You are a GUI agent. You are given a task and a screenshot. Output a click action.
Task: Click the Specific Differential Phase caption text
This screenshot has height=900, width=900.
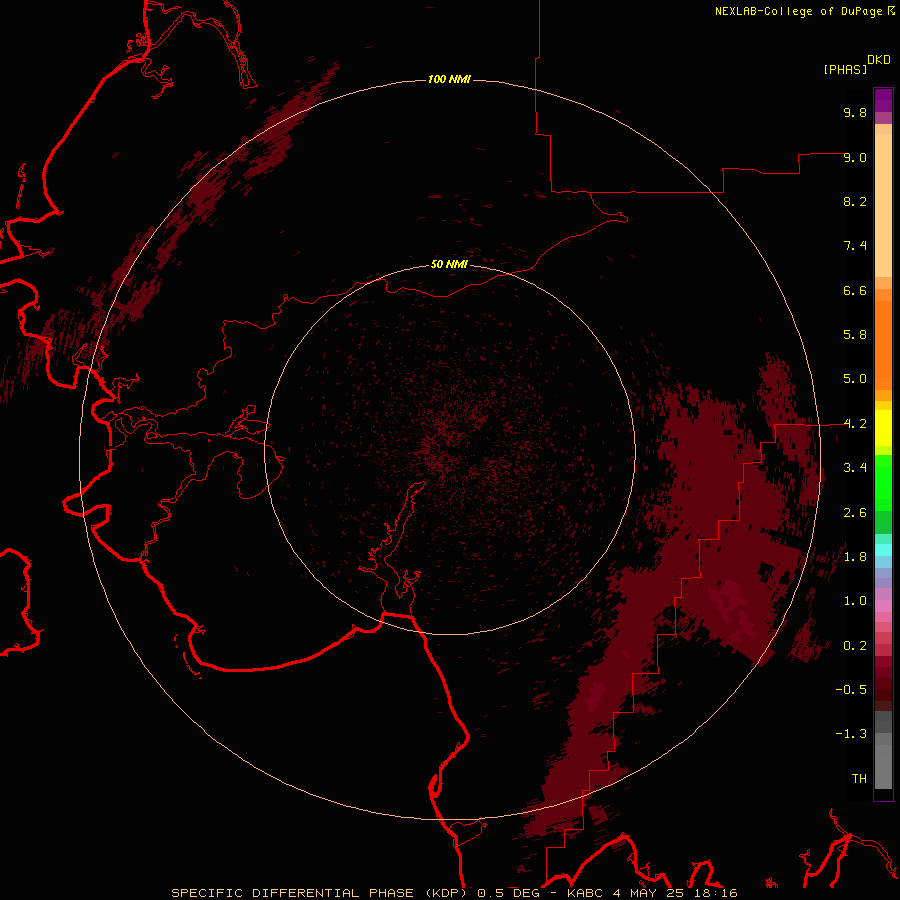coord(454,893)
